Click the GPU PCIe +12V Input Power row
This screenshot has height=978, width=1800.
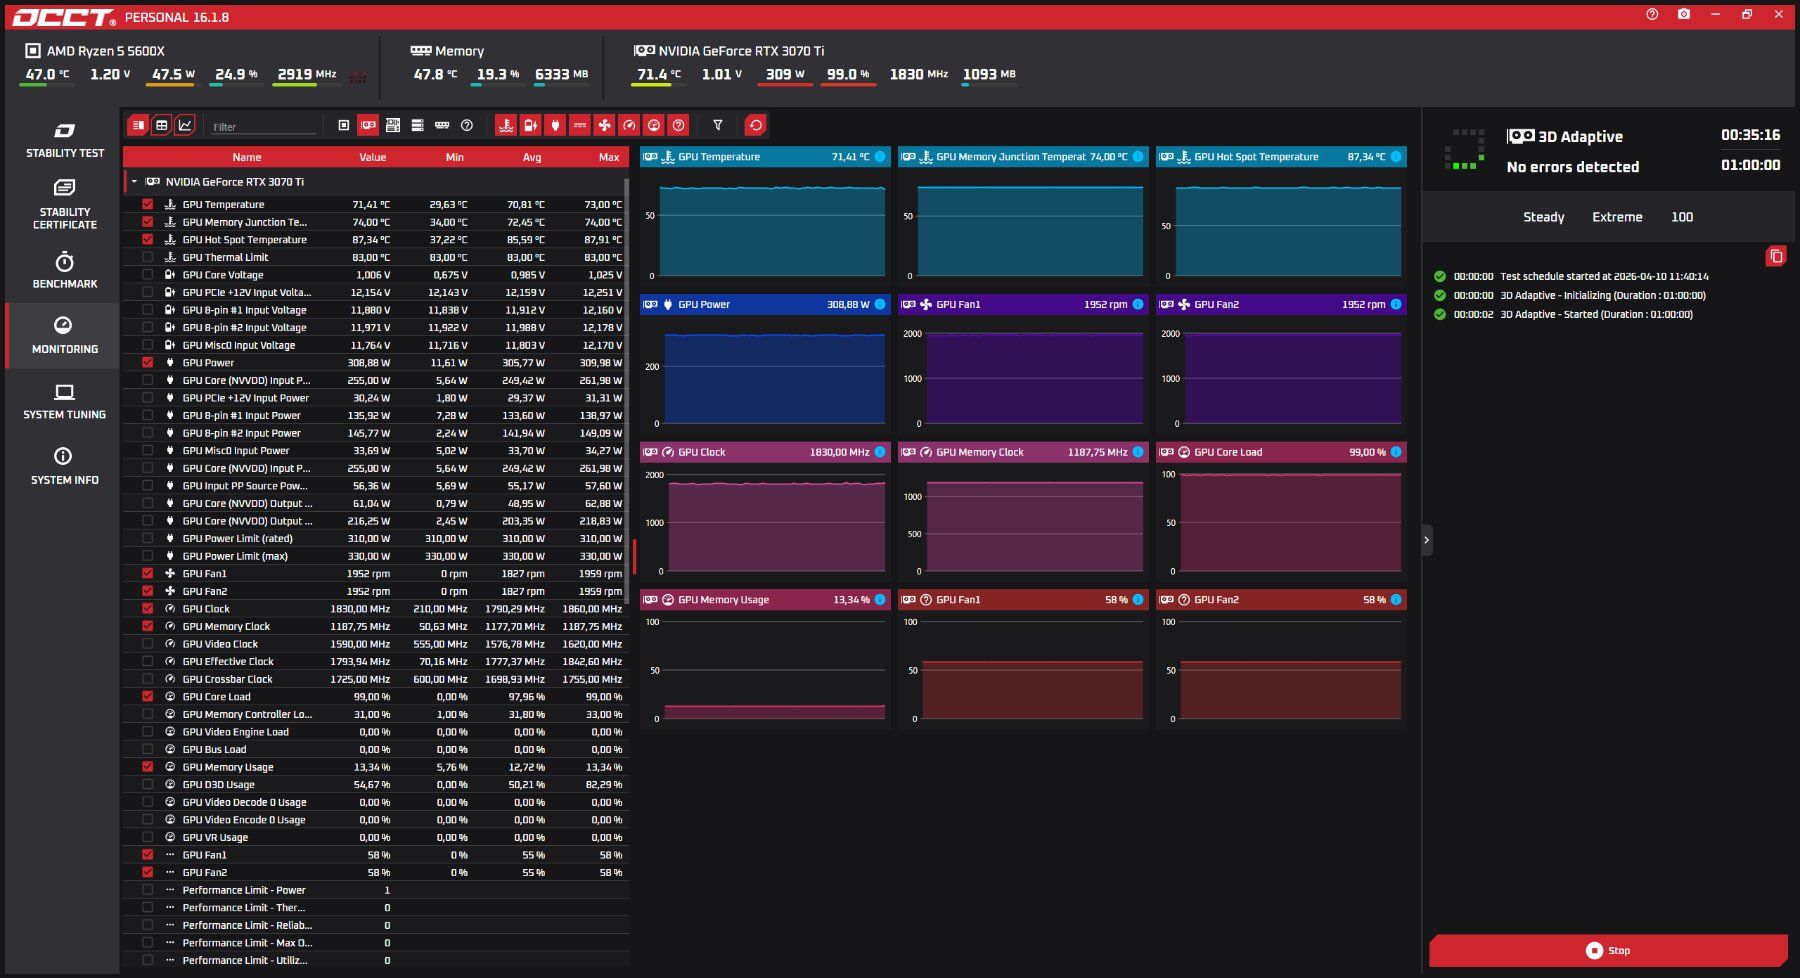[376, 398]
